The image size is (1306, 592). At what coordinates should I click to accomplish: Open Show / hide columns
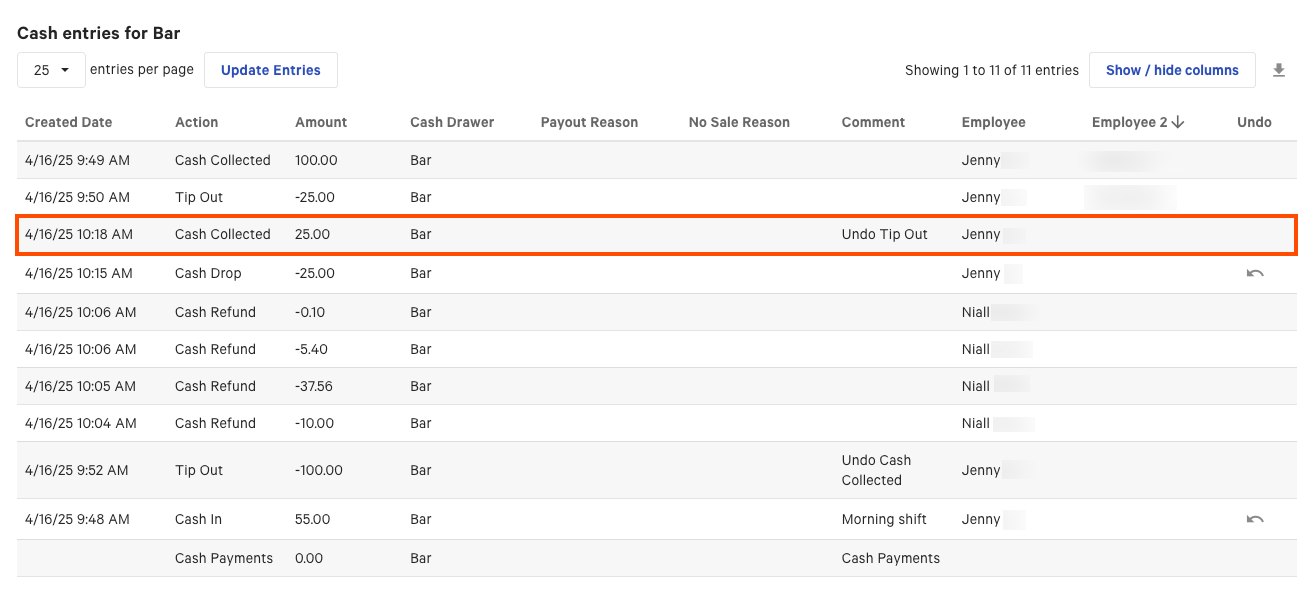(x=1172, y=70)
